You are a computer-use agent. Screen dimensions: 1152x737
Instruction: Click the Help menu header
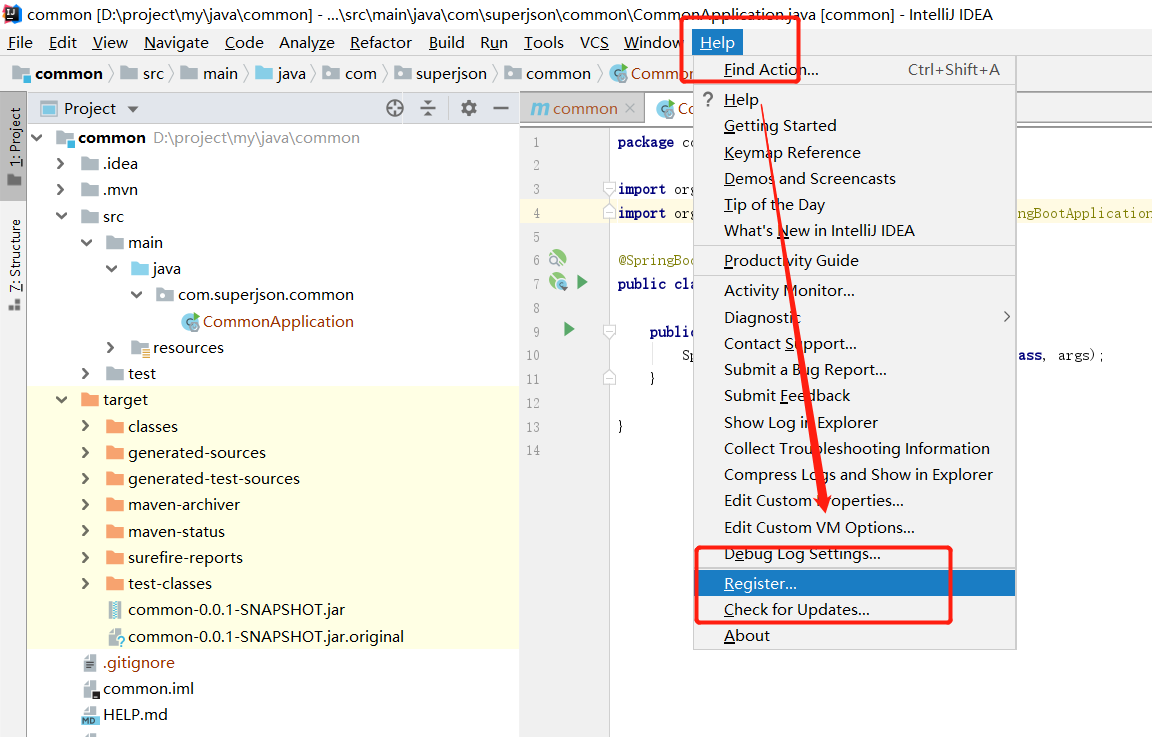[717, 43]
